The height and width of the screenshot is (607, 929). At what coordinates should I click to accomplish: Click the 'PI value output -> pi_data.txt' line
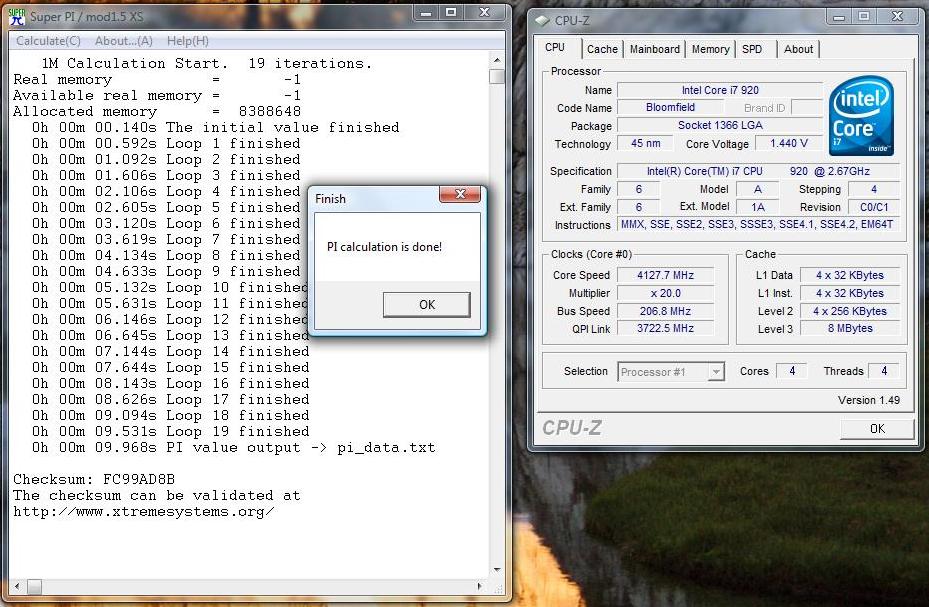(x=234, y=448)
